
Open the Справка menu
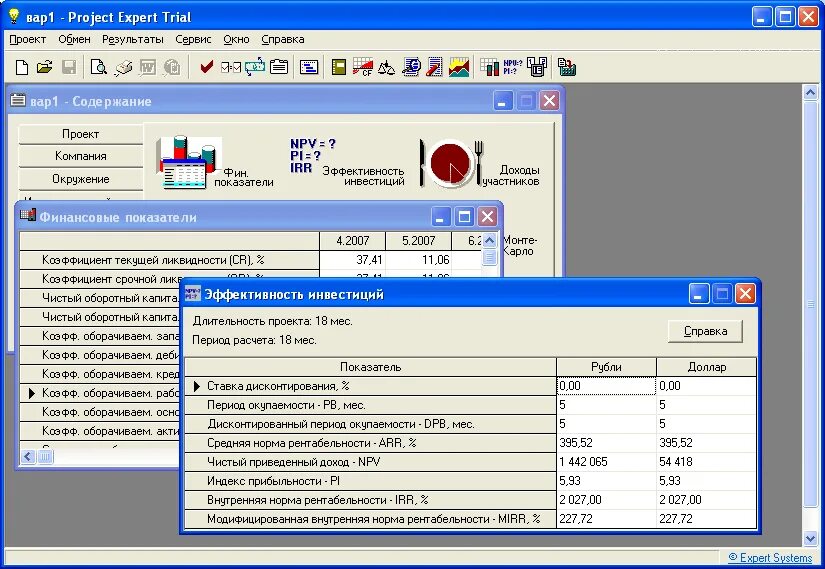click(x=283, y=39)
